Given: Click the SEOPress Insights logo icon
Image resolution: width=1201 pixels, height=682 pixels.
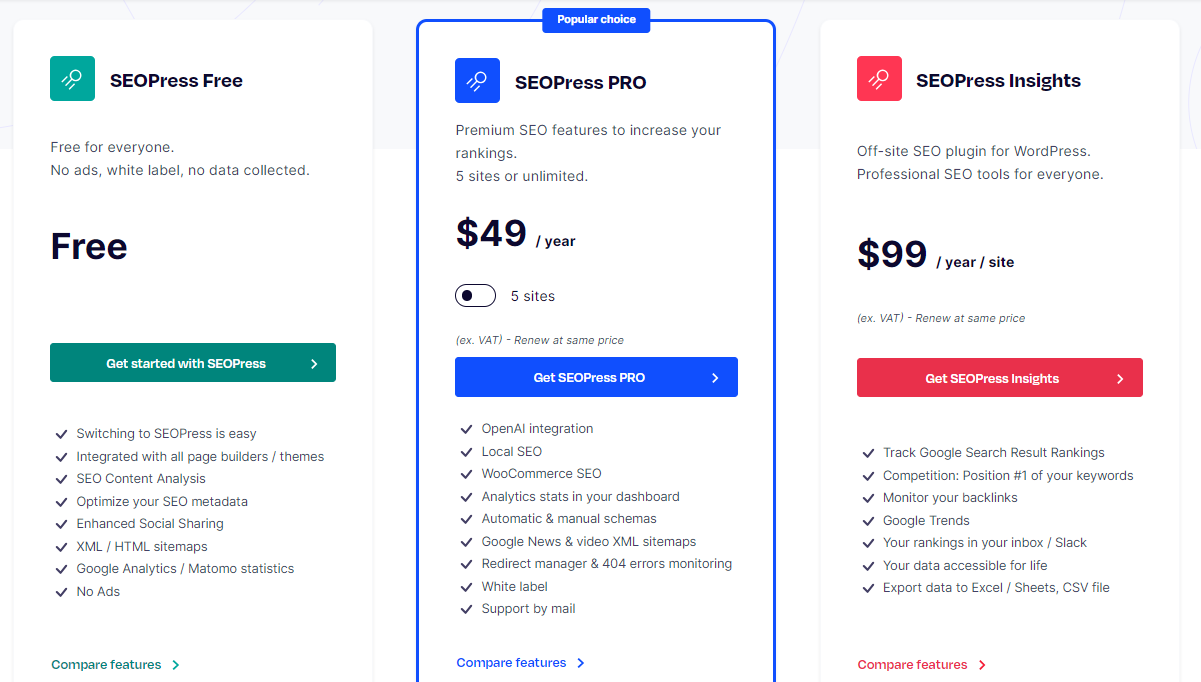Looking at the screenshot, I should tap(877, 79).
